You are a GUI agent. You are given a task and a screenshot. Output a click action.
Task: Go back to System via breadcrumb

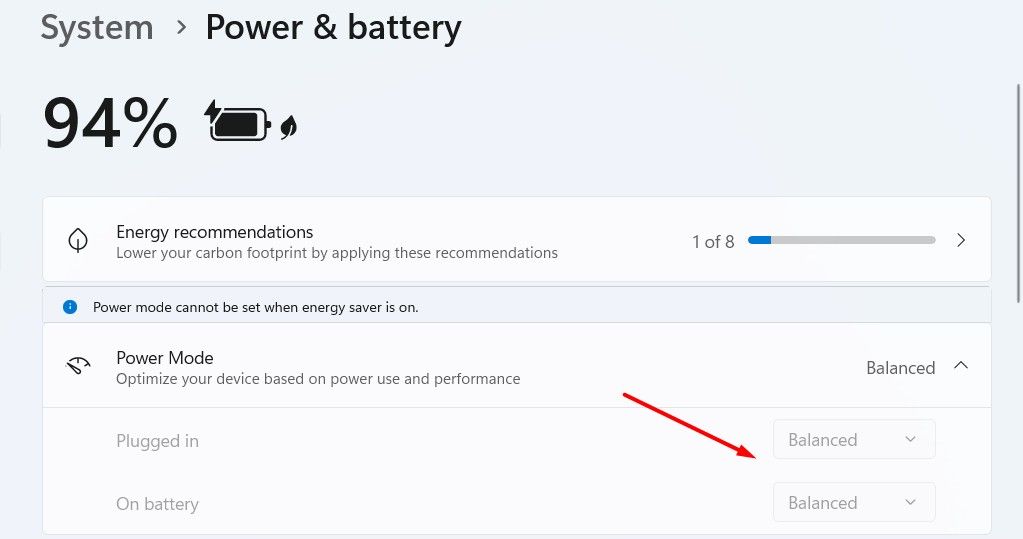[x=97, y=27]
